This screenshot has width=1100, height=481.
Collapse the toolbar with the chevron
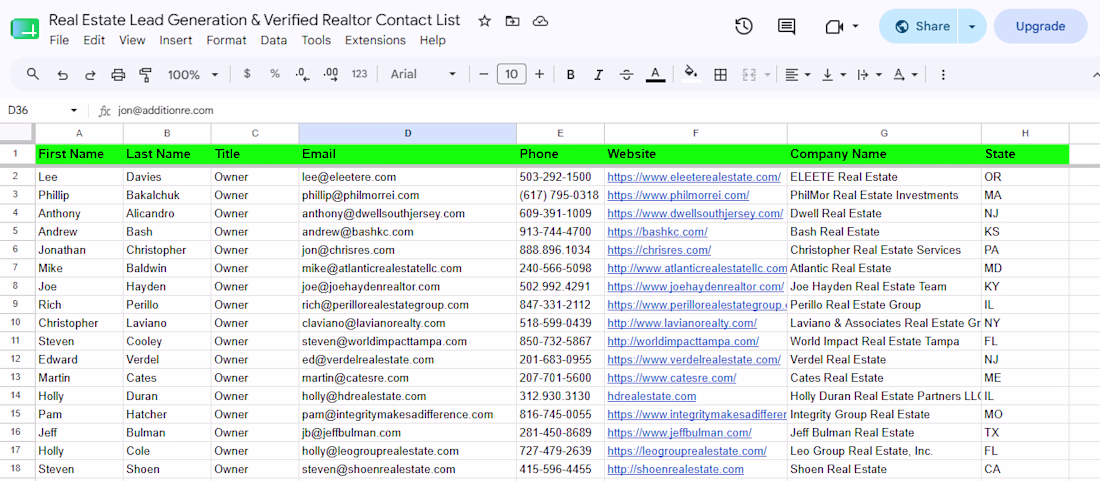(1096, 74)
